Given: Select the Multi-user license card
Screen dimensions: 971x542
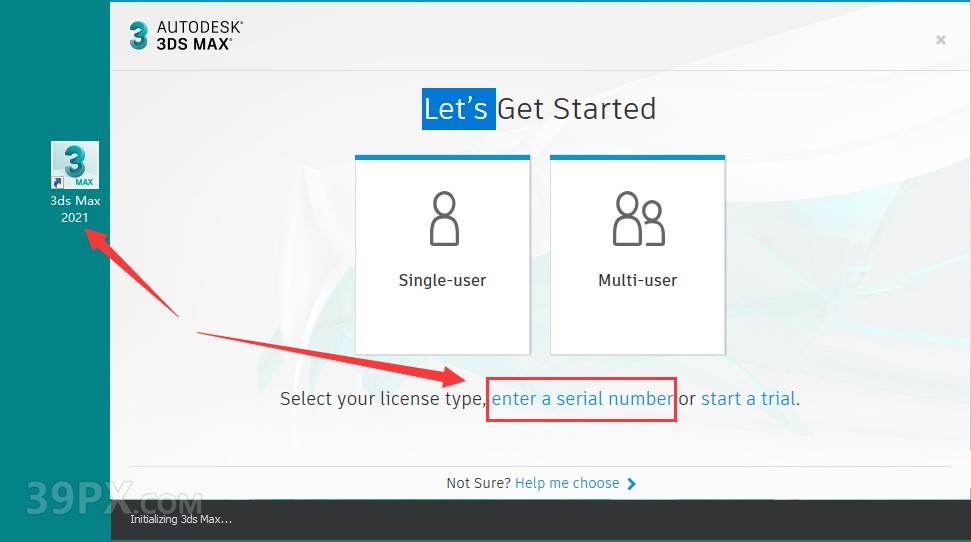Looking at the screenshot, I should [x=637, y=255].
